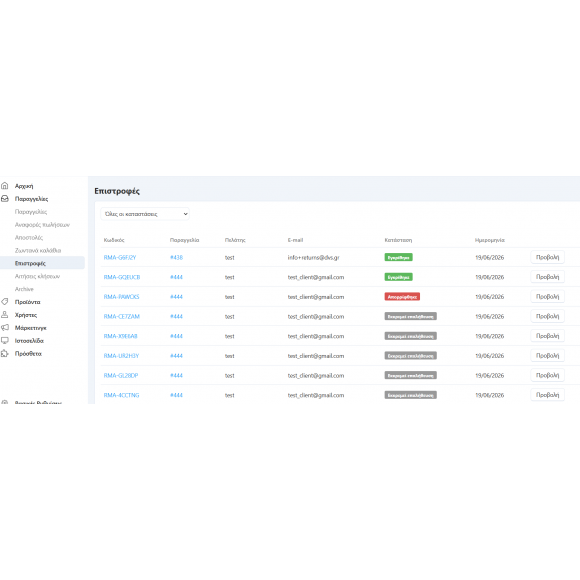
Task: Click Προβολή button for RMA-G6FJ2Y row
Action: [547, 257]
